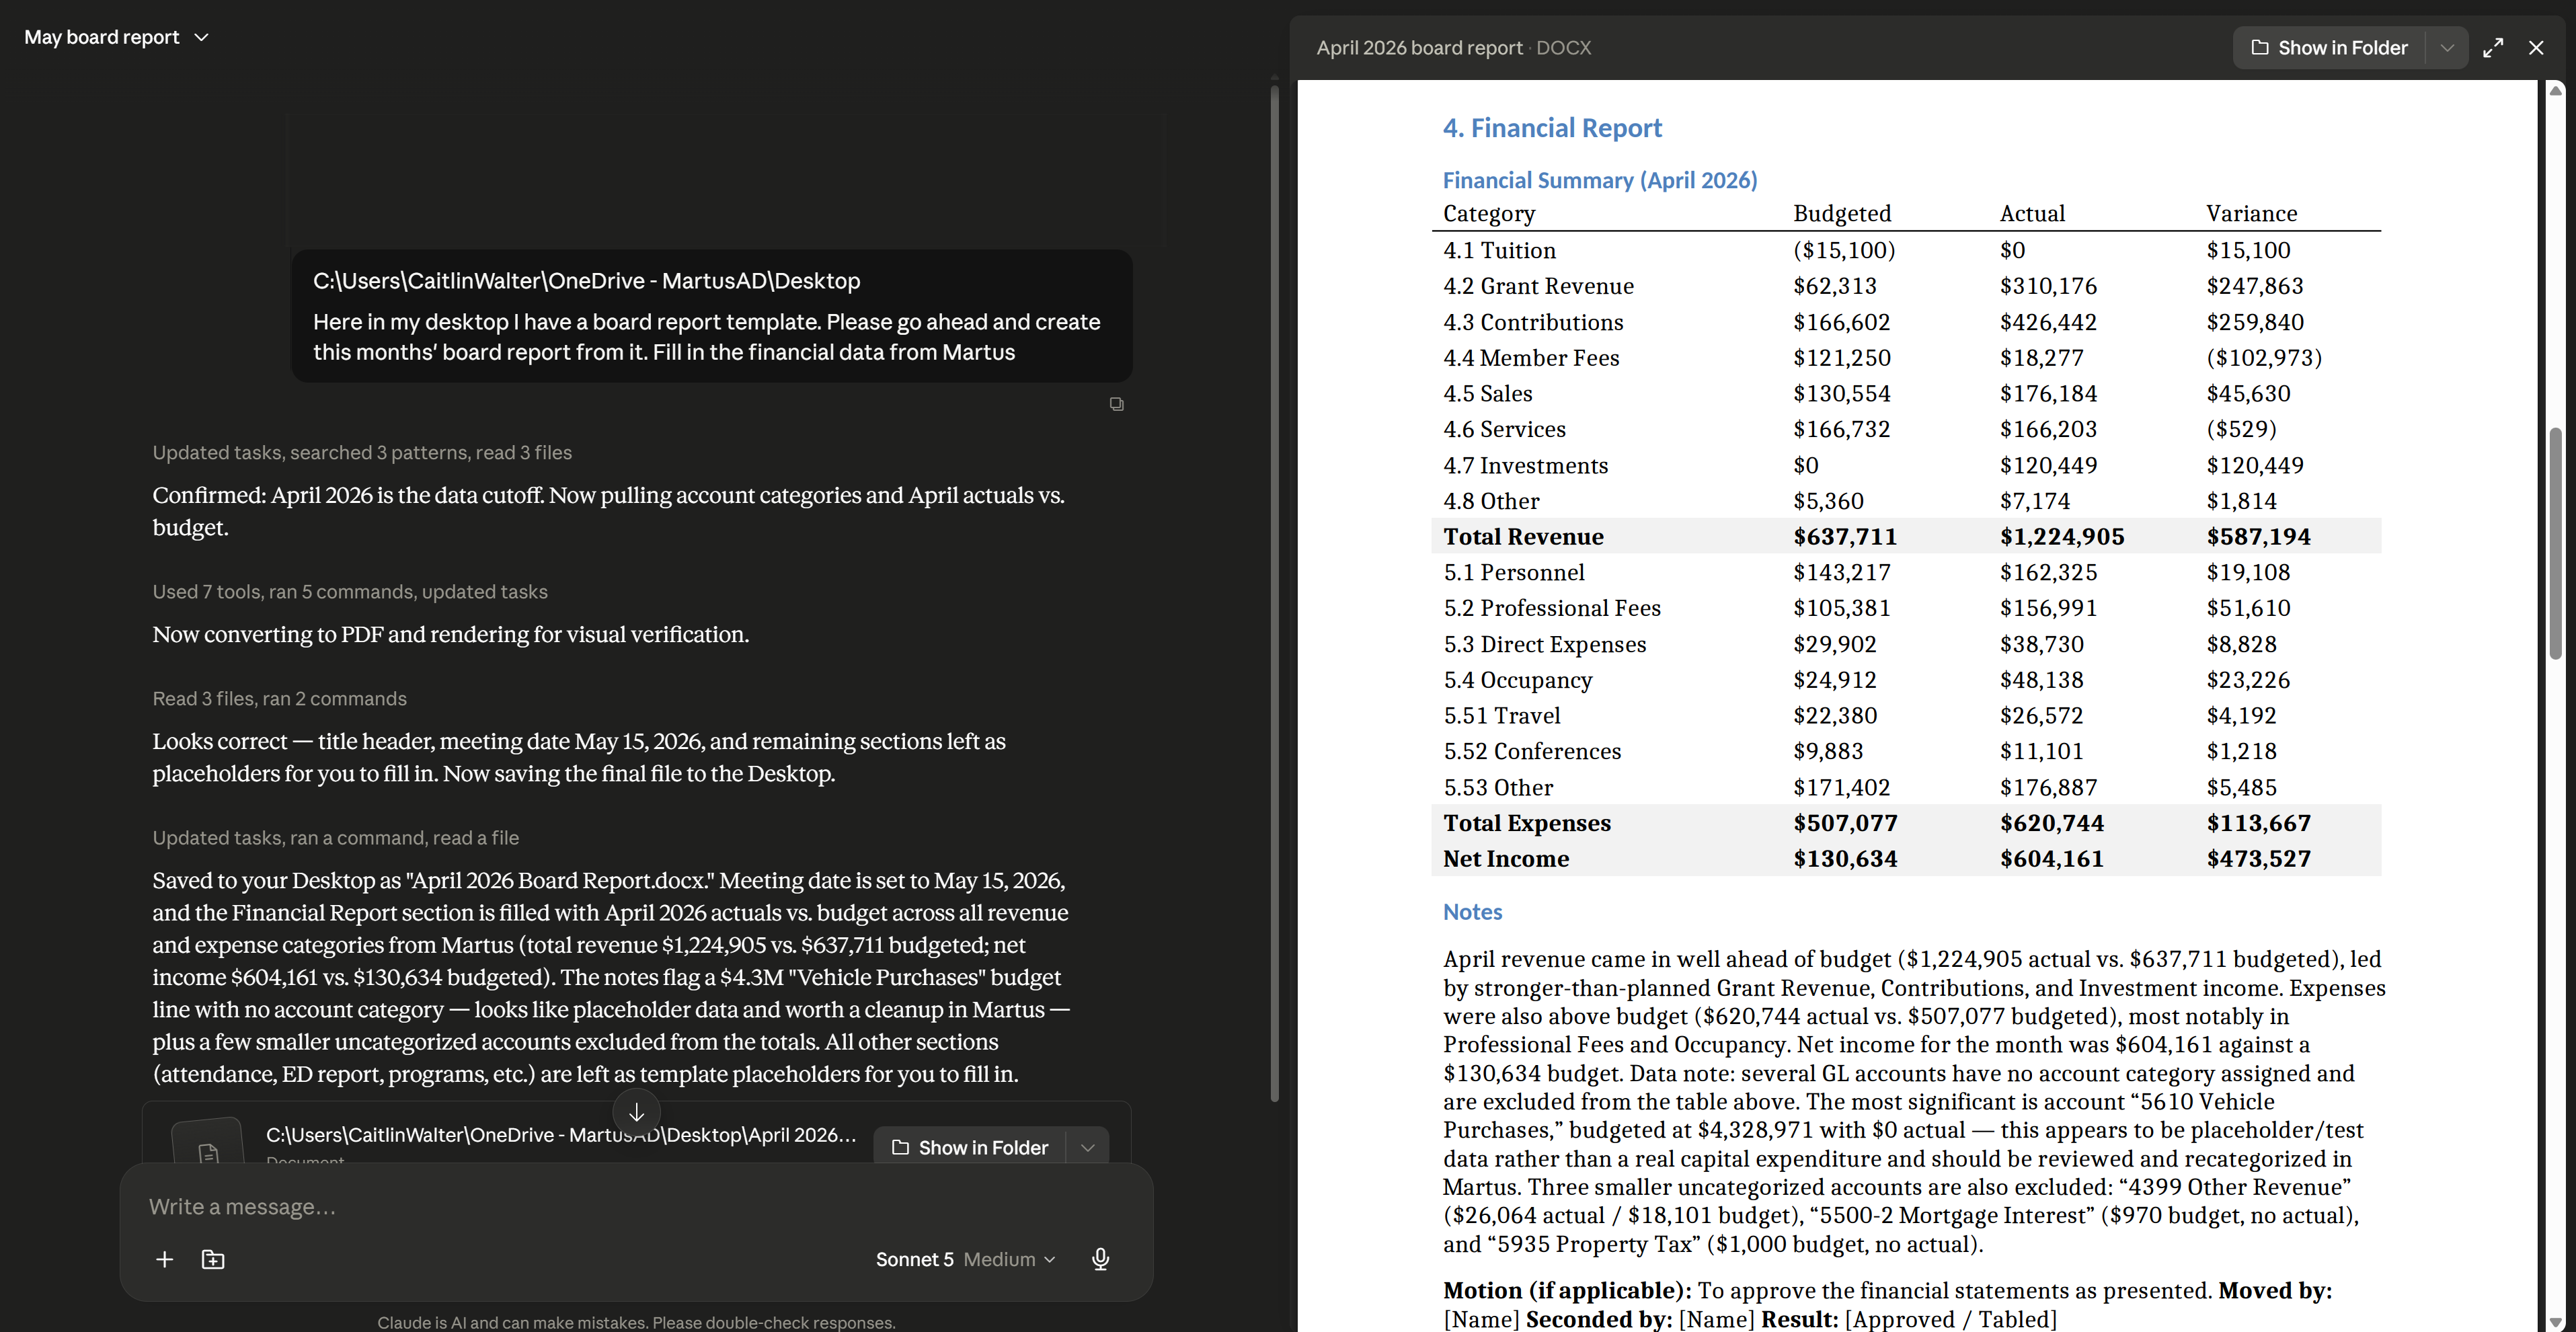Click the Contributions actual value $426,442

(x=2048, y=322)
